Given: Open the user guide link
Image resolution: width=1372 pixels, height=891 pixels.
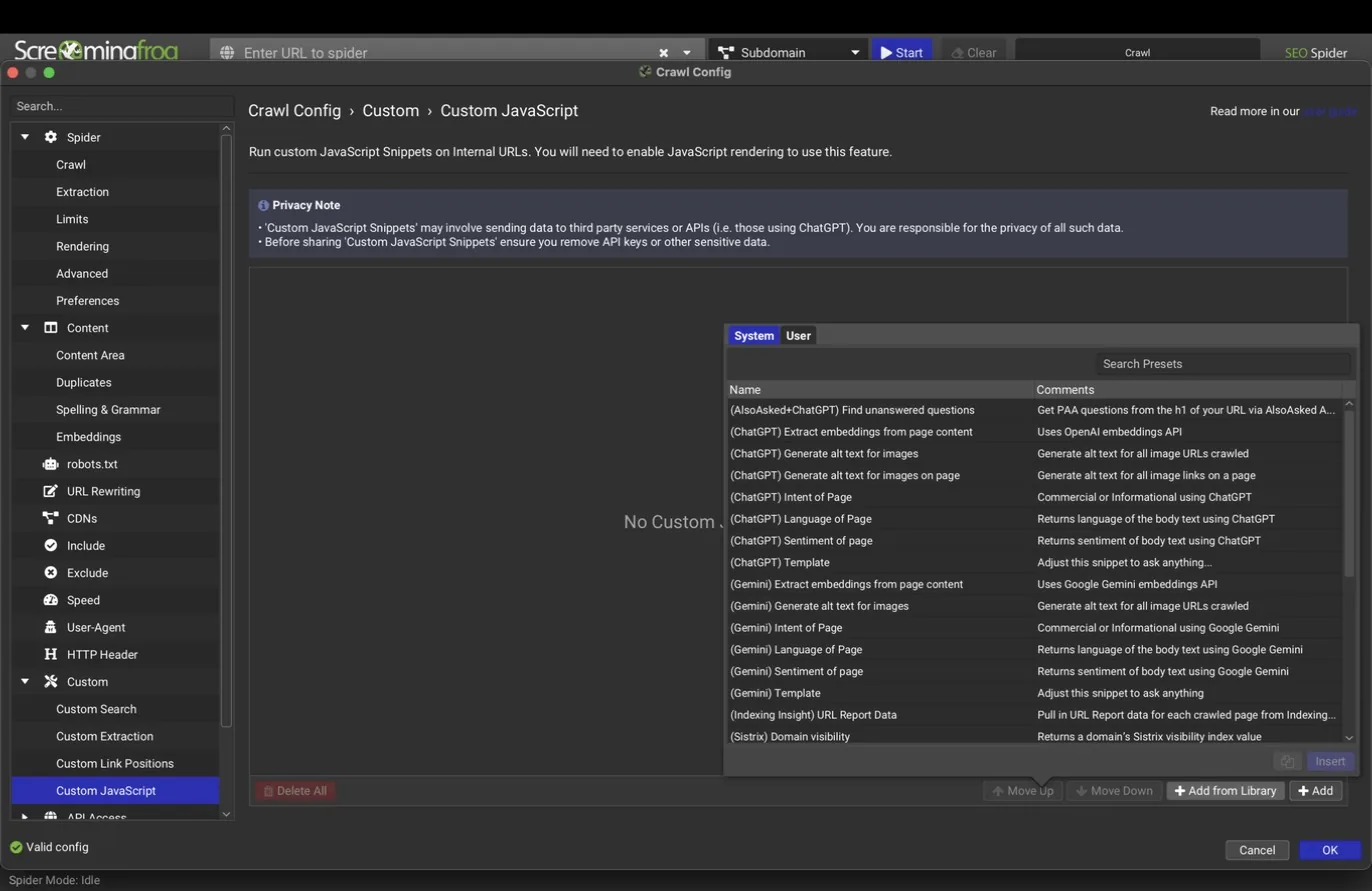Looking at the screenshot, I should 1329,111.
